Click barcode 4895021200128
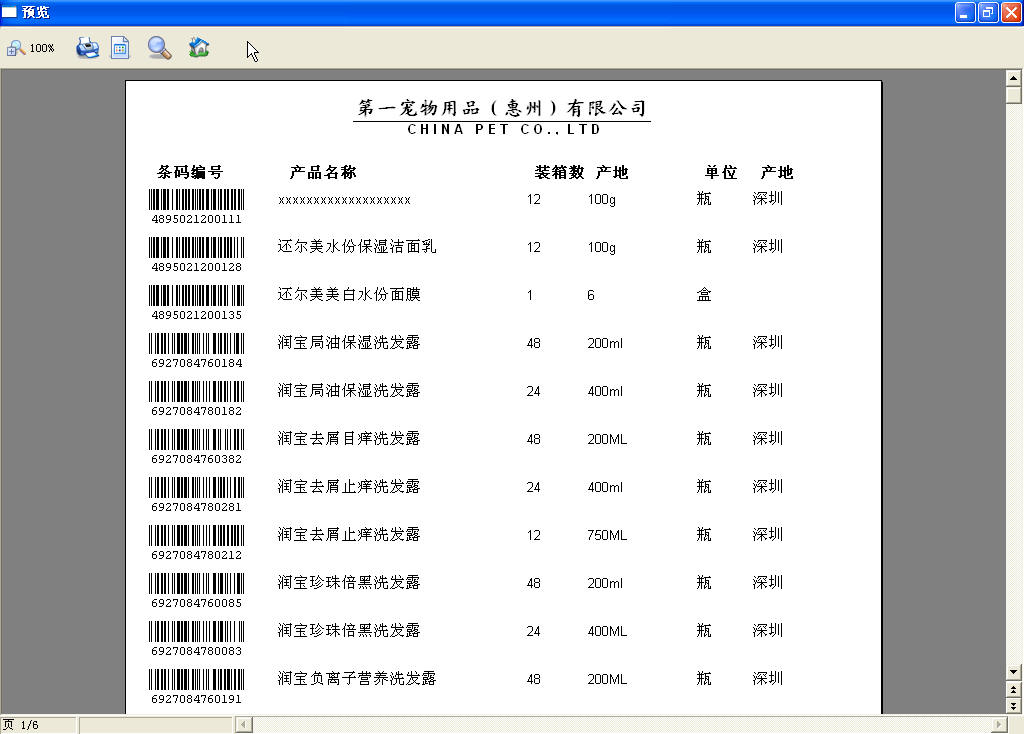This screenshot has height=734, width=1024. 197,255
